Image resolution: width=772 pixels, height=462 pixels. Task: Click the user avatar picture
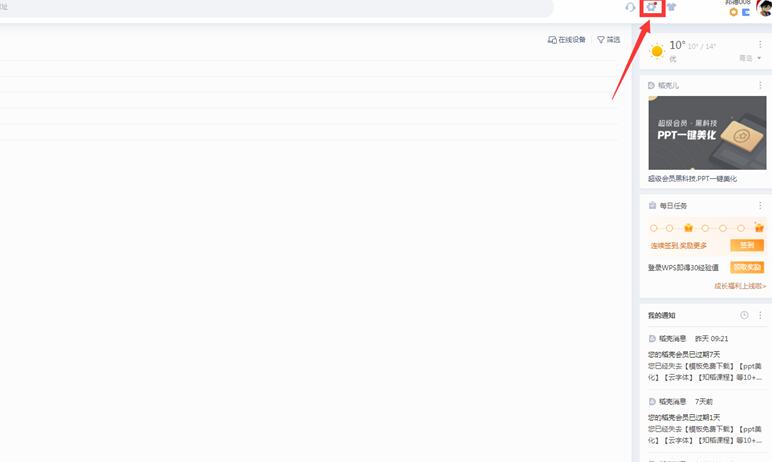pyautogui.click(x=765, y=7)
